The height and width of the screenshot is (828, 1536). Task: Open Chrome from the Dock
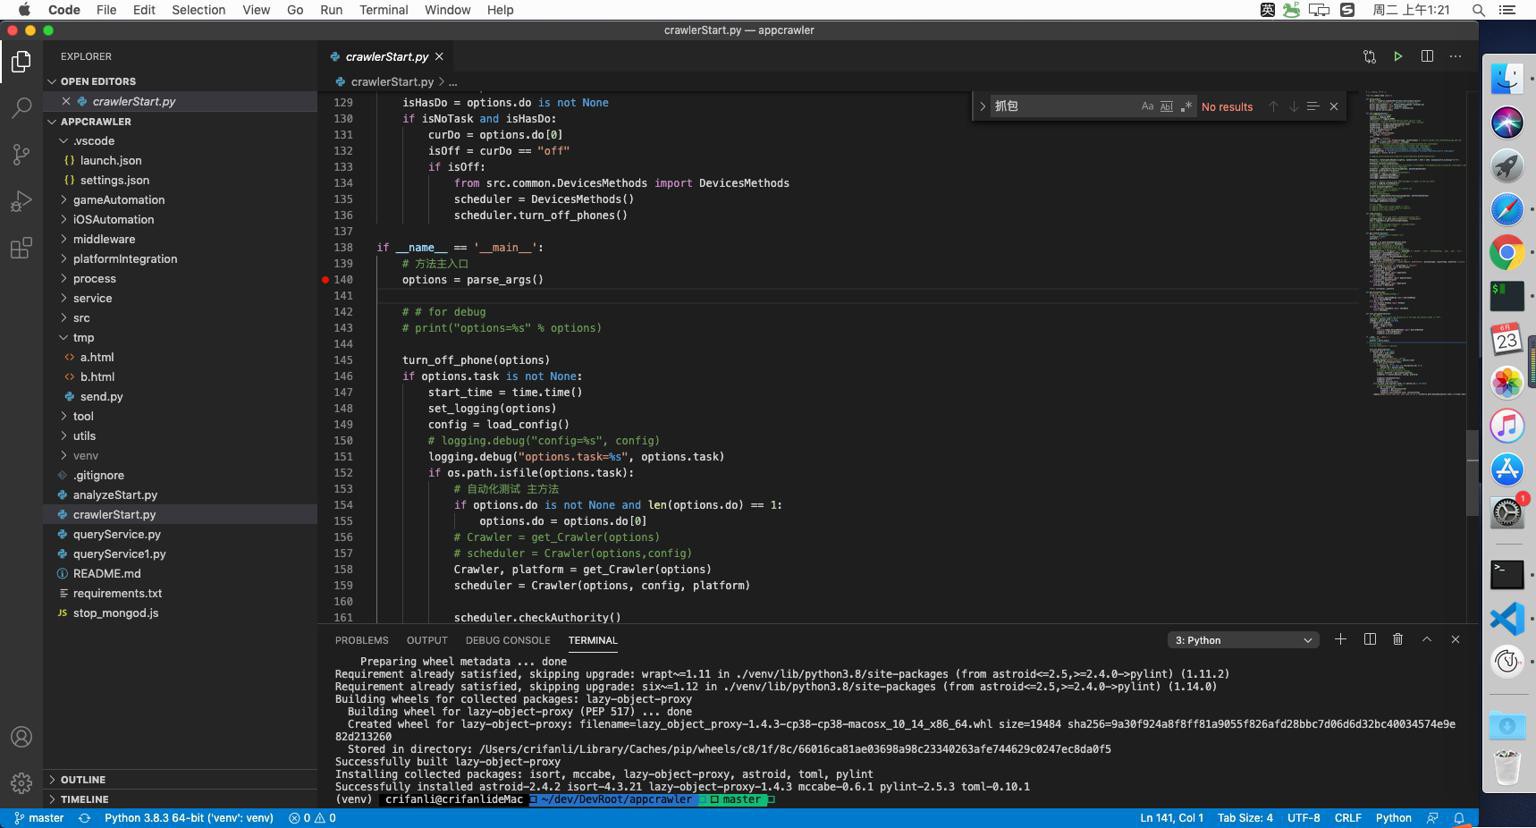click(x=1507, y=253)
